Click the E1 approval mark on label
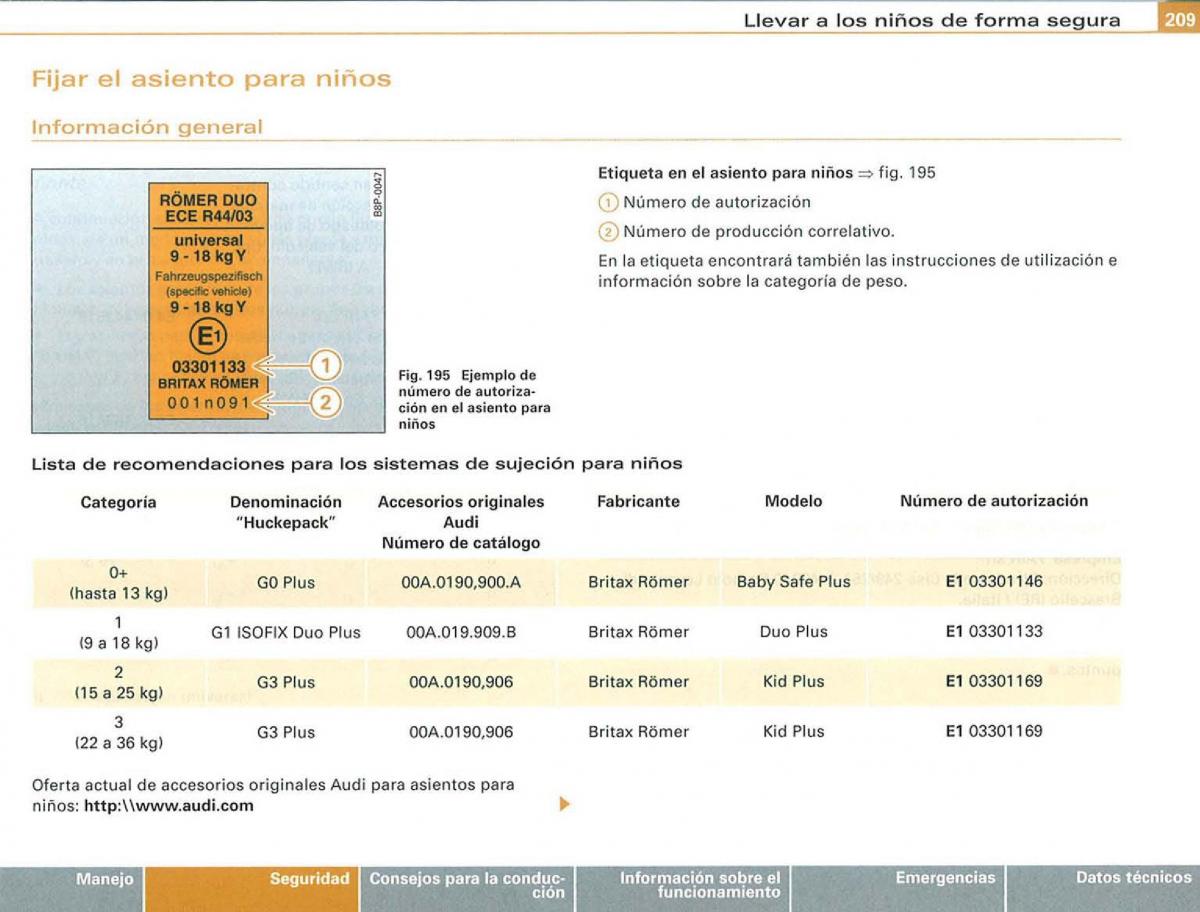Image resolution: width=1200 pixels, height=912 pixels. (207, 335)
